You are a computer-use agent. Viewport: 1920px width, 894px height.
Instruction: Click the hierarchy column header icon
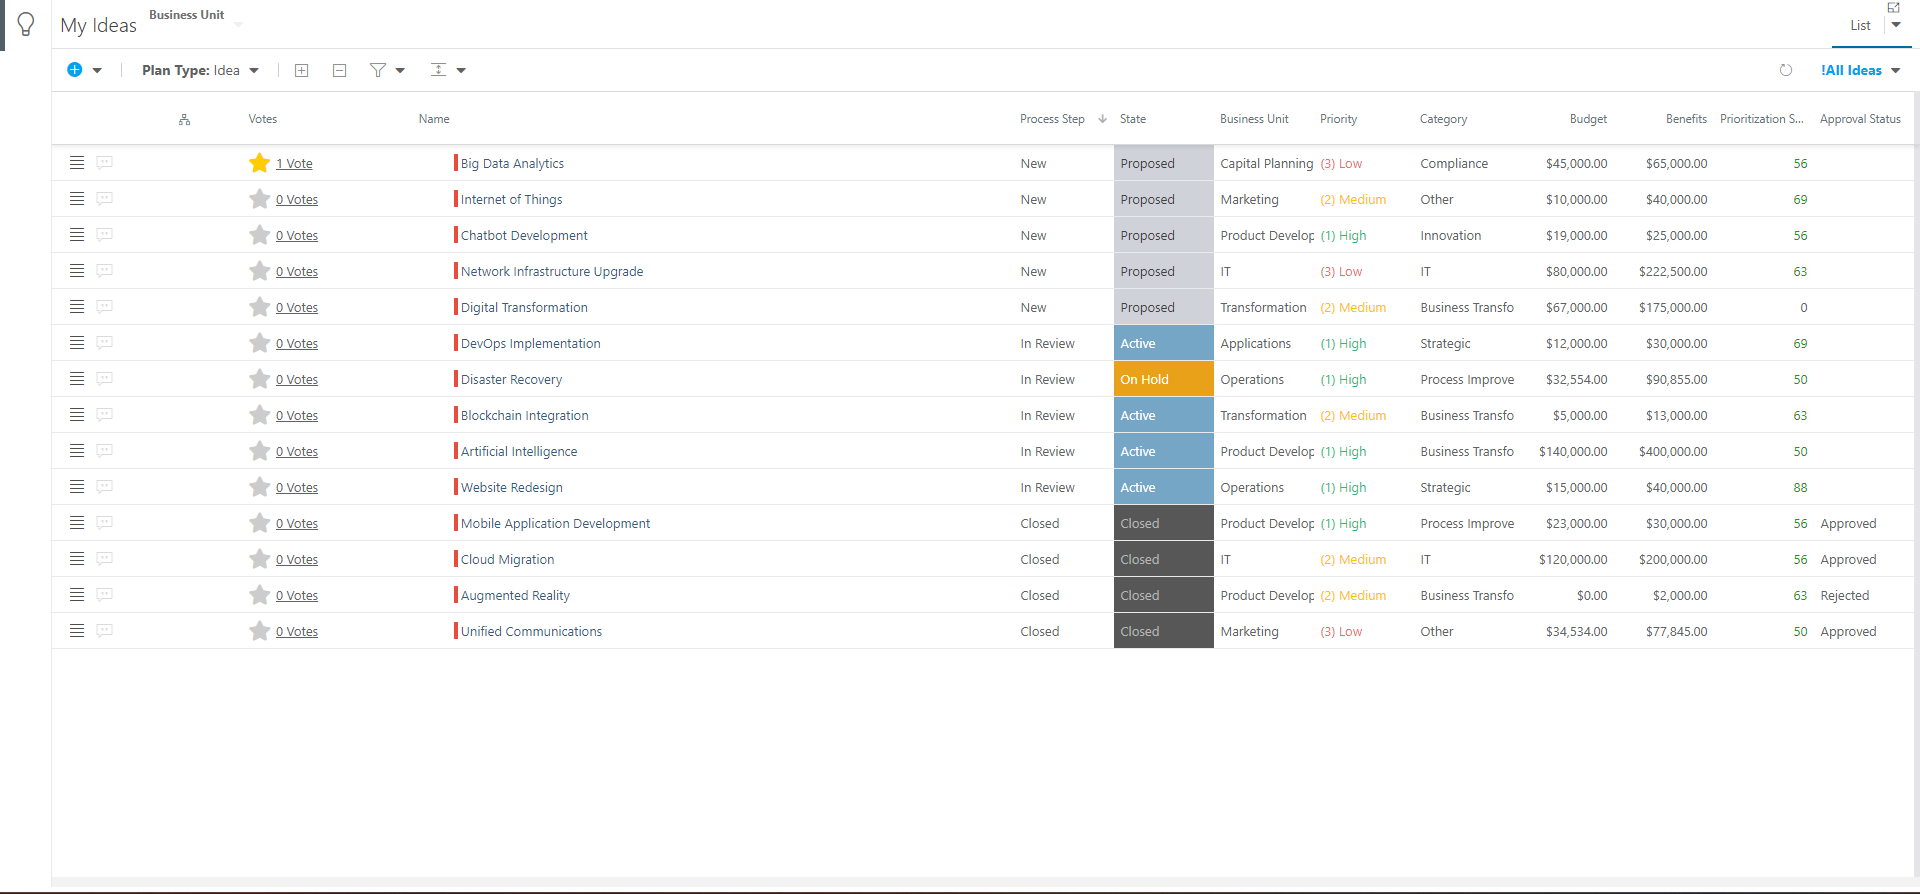pos(184,119)
